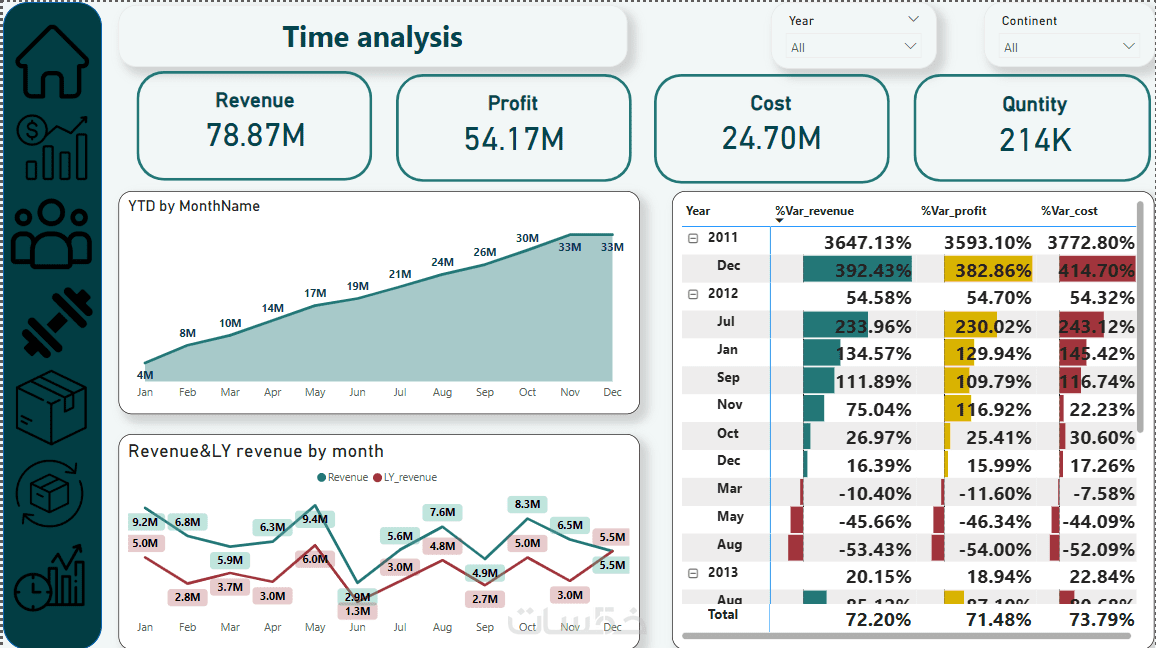The image size is (1156, 648).
Task: Go to the customers people icon
Action: tap(52, 234)
